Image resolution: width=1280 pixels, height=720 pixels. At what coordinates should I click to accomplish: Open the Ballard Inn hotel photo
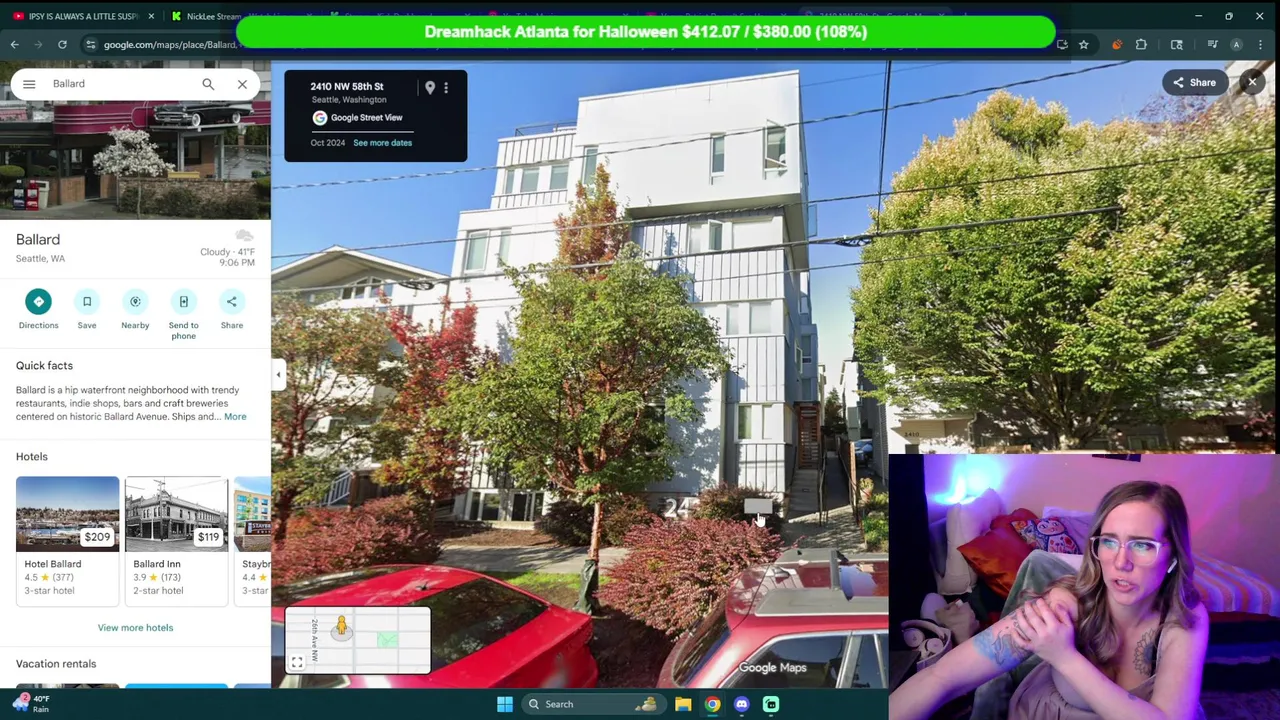pyautogui.click(x=176, y=514)
